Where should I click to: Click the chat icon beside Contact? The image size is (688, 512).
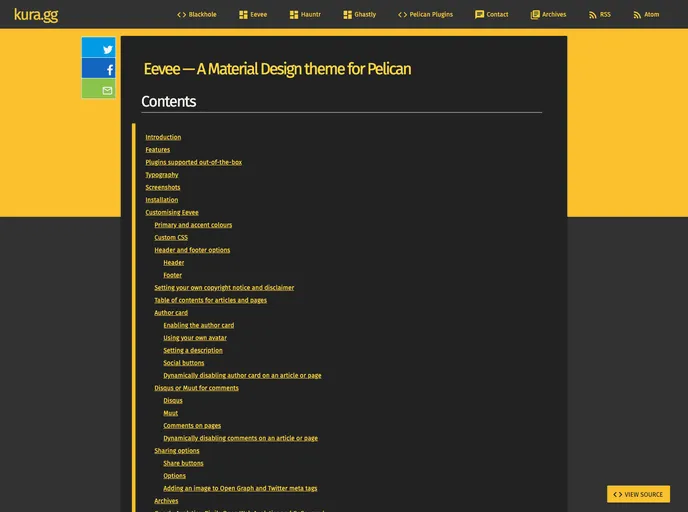[479, 14]
